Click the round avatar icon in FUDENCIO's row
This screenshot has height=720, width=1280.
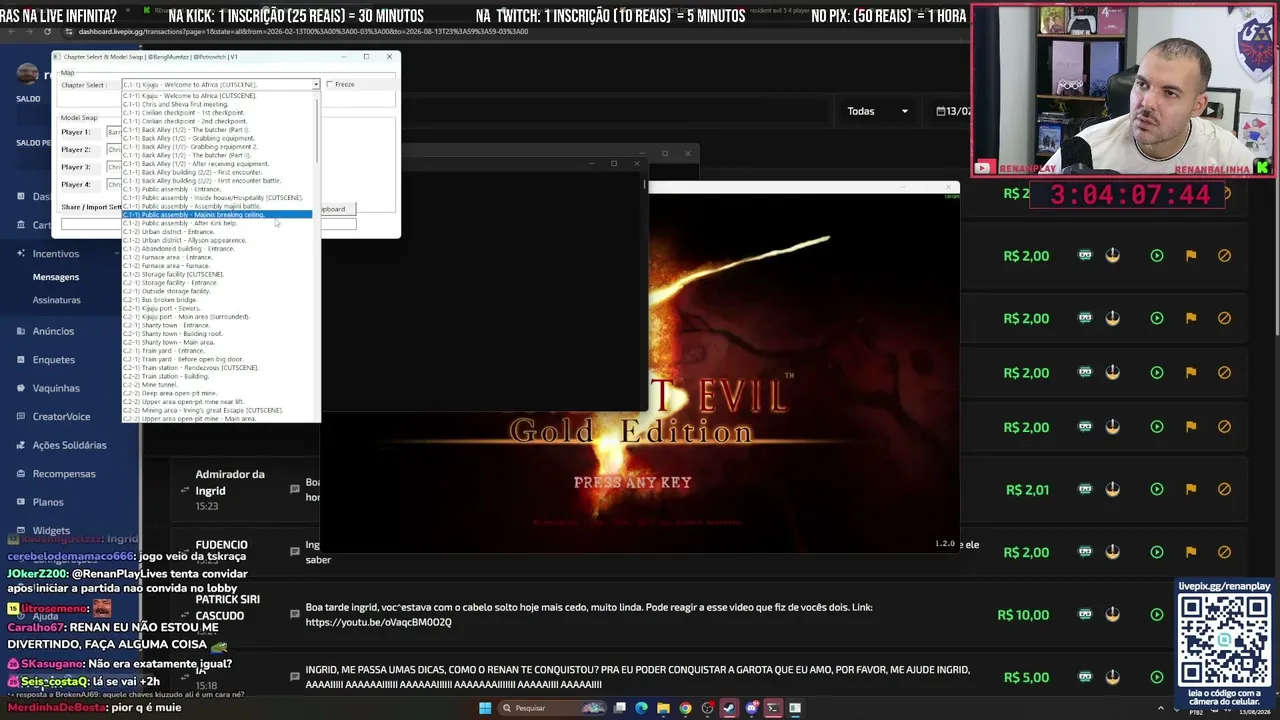pyautogui.click(x=1112, y=552)
